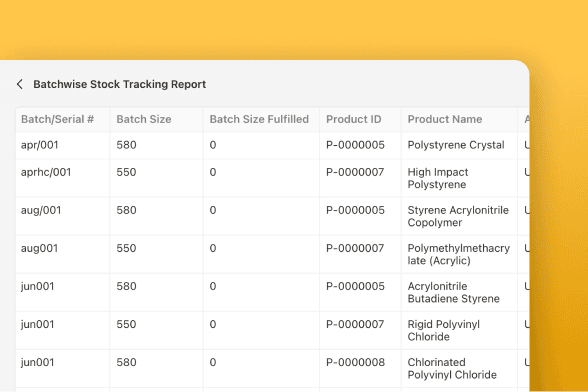
Task: Click batch size 550 in aprhc/001 row
Action: click(126, 172)
